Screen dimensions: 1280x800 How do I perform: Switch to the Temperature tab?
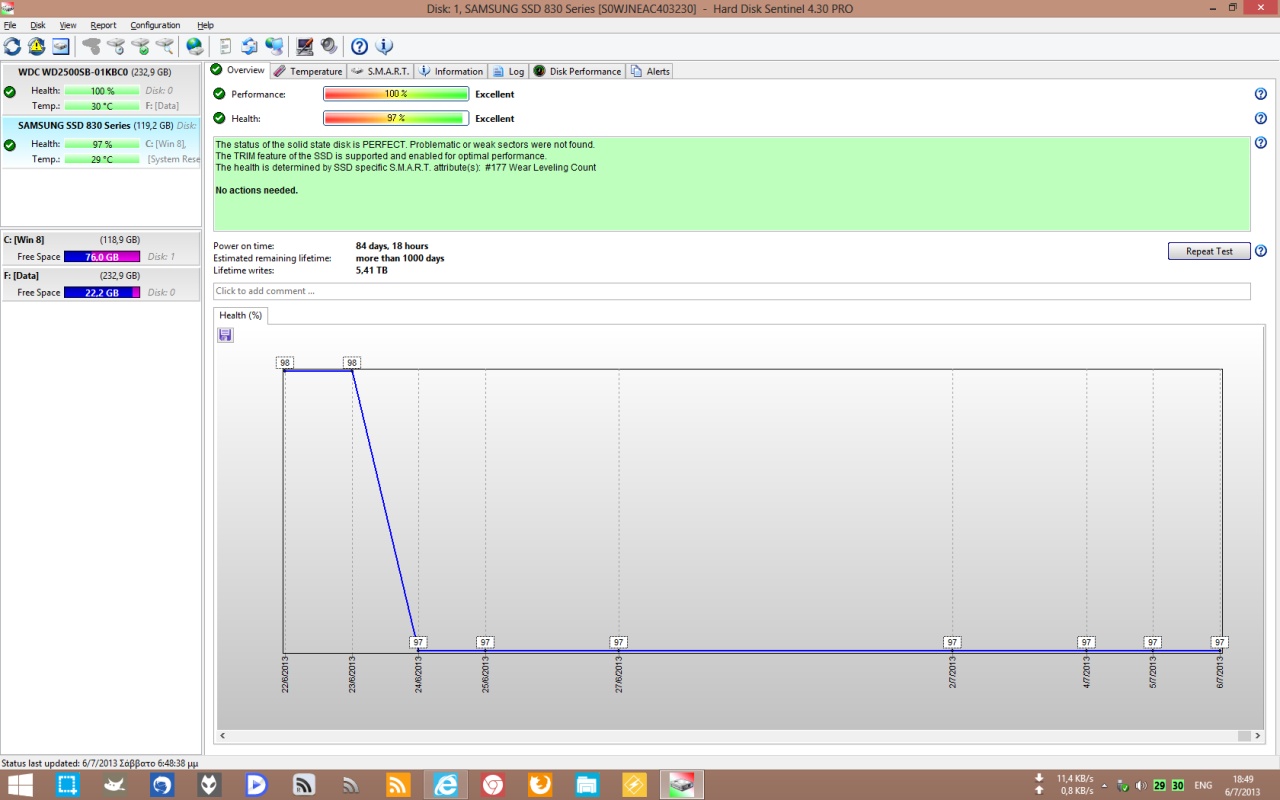[308, 71]
